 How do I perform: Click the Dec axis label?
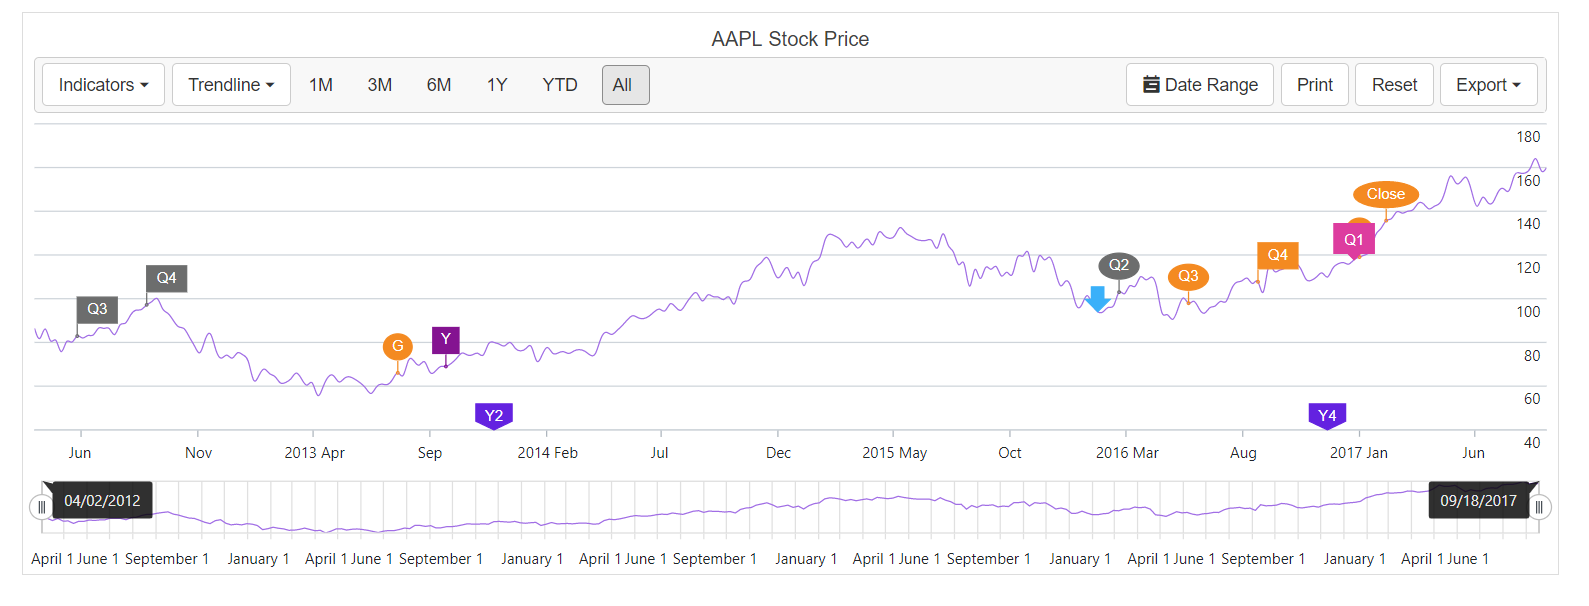click(x=778, y=453)
